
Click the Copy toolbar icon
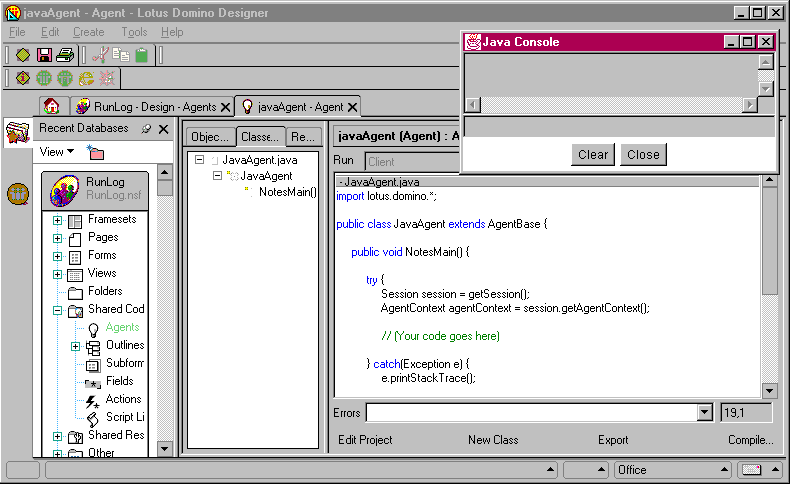tap(121, 54)
